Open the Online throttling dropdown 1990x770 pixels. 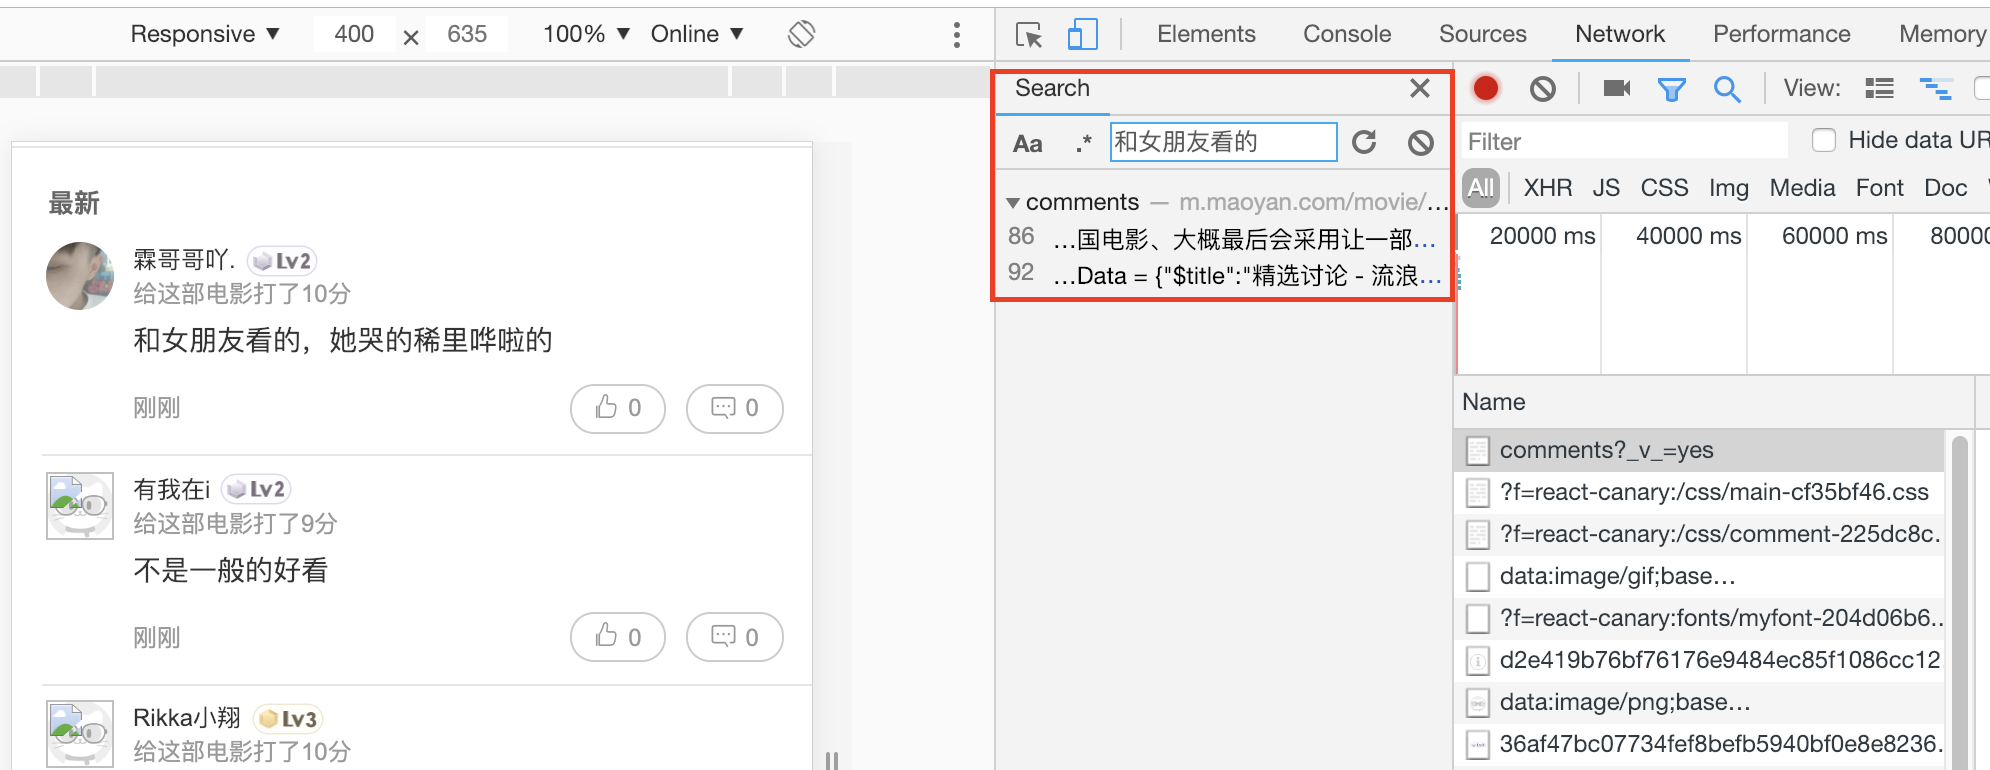point(697,34)
